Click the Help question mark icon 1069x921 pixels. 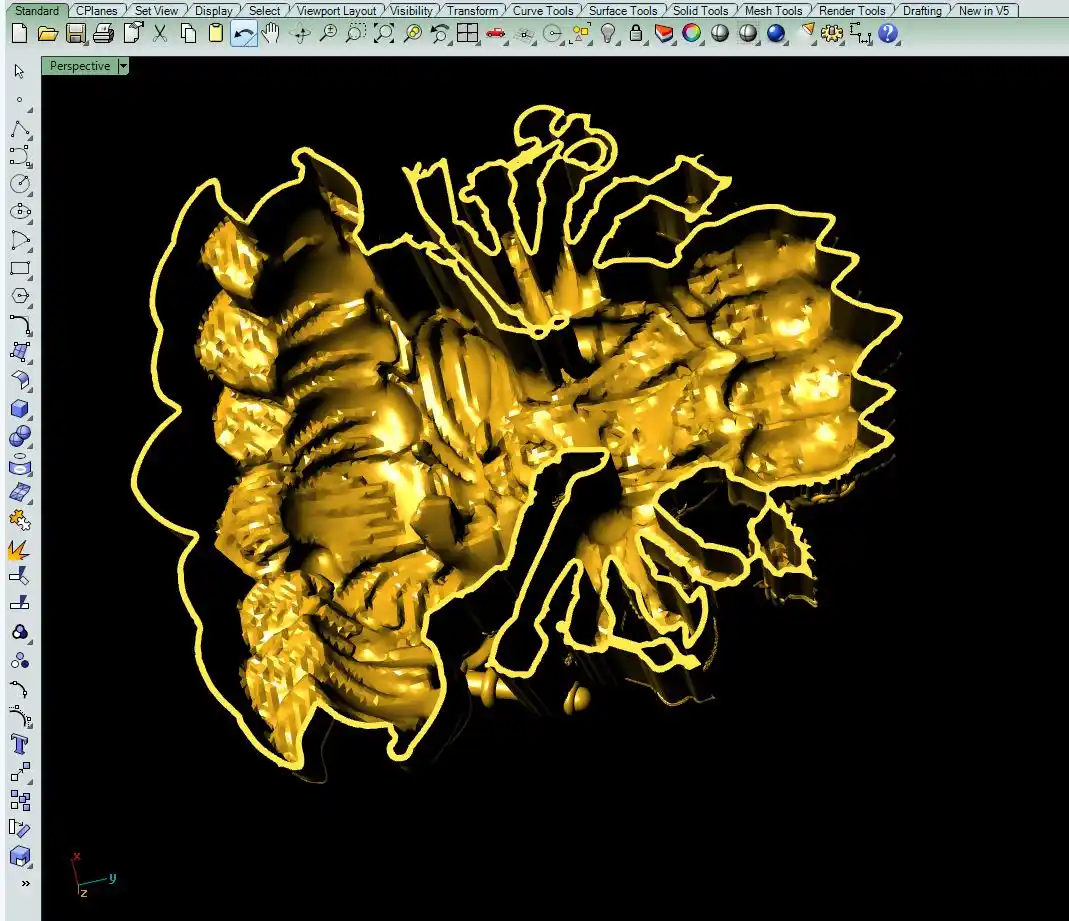(x=888, y=33)
